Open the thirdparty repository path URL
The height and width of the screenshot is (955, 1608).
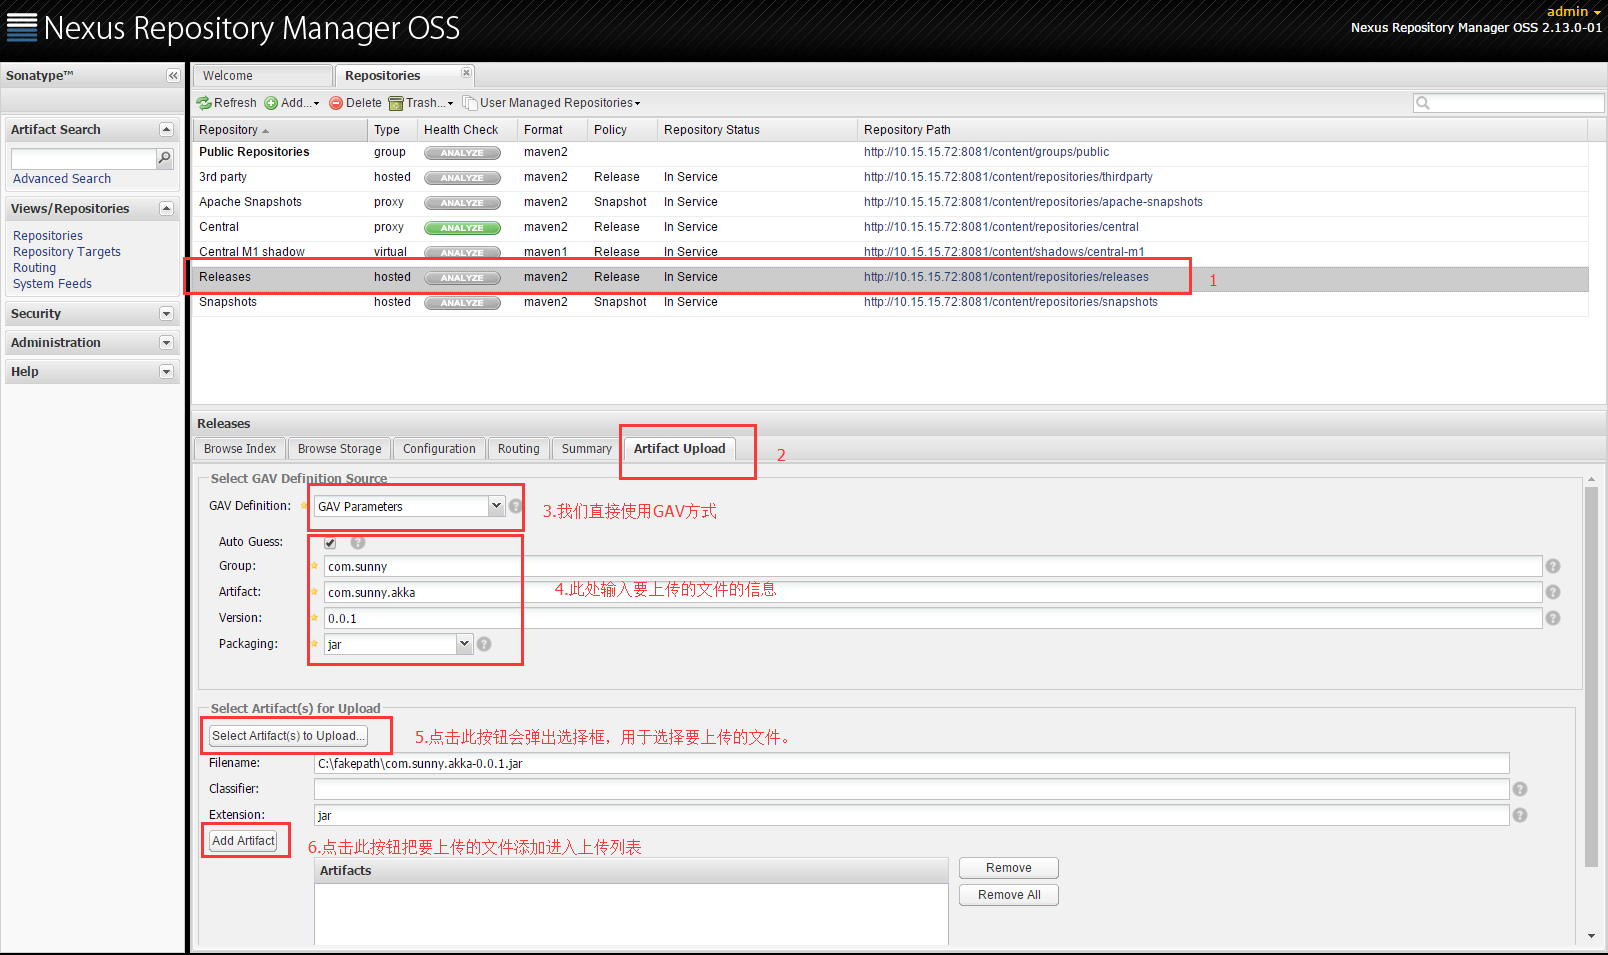(1008, 177)
